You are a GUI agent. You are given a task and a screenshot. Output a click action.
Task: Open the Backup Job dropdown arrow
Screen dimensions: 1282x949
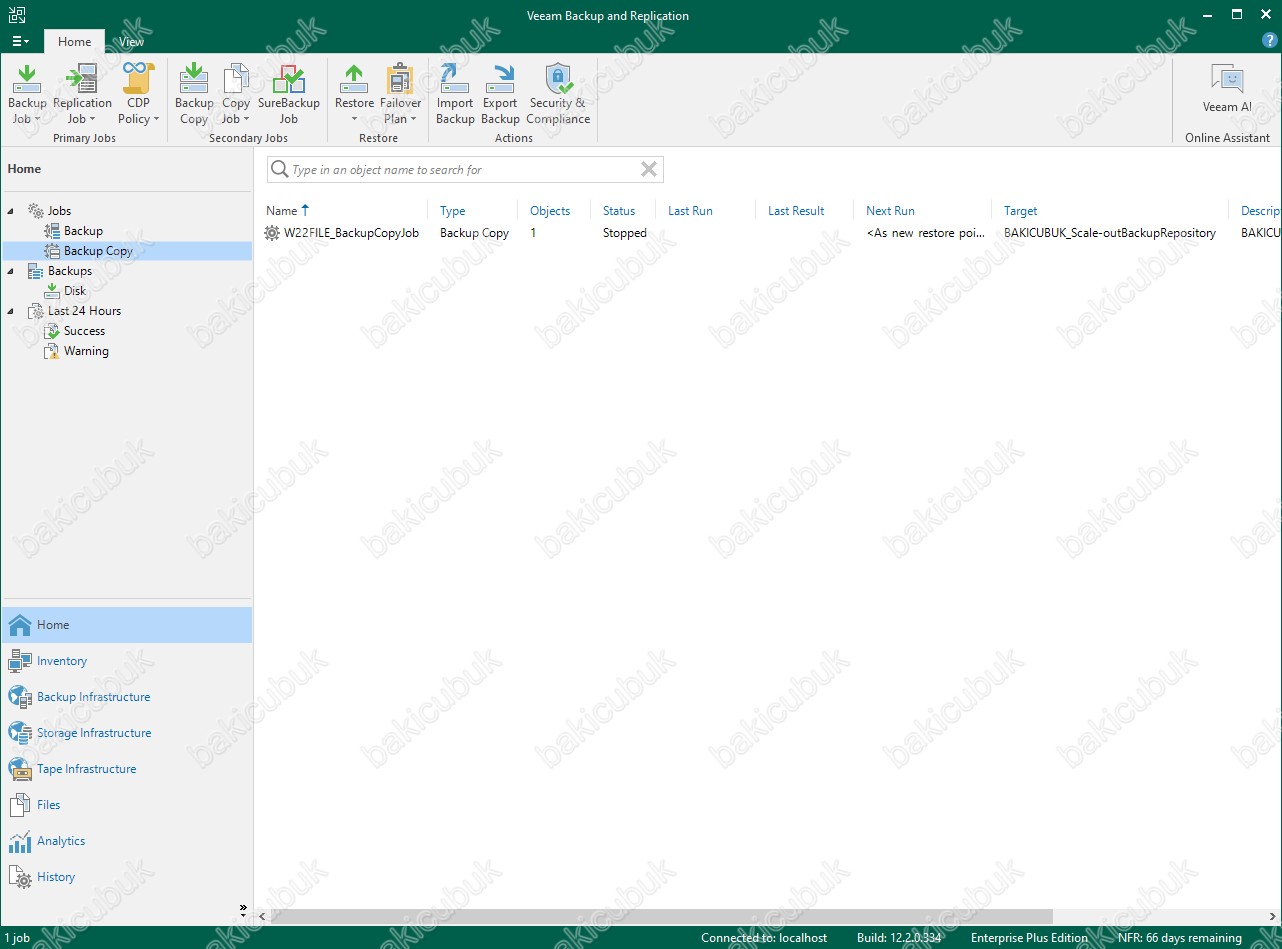[38, 119]
